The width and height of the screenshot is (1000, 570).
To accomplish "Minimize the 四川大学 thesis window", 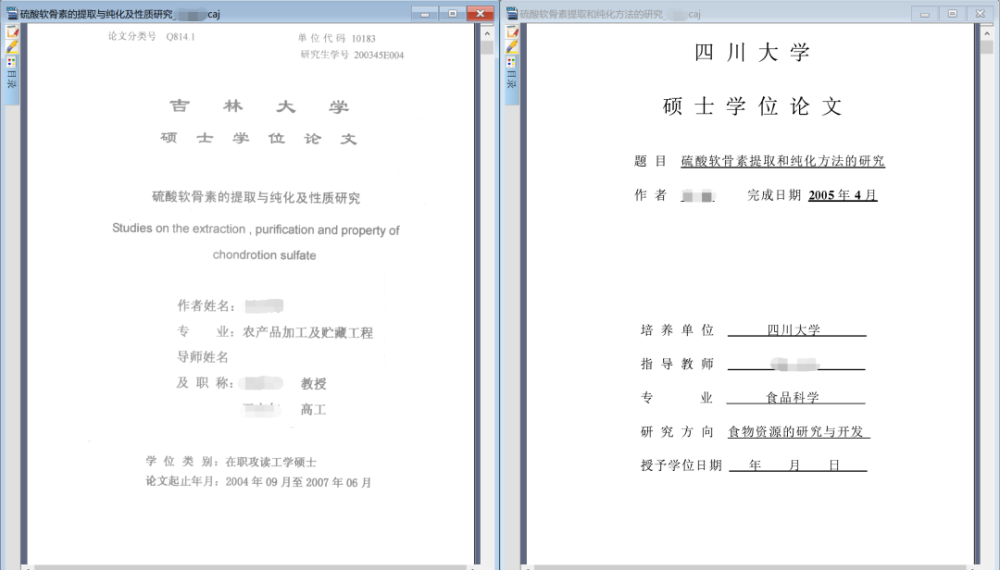I will pyautogui.click(x=925, y=13).
